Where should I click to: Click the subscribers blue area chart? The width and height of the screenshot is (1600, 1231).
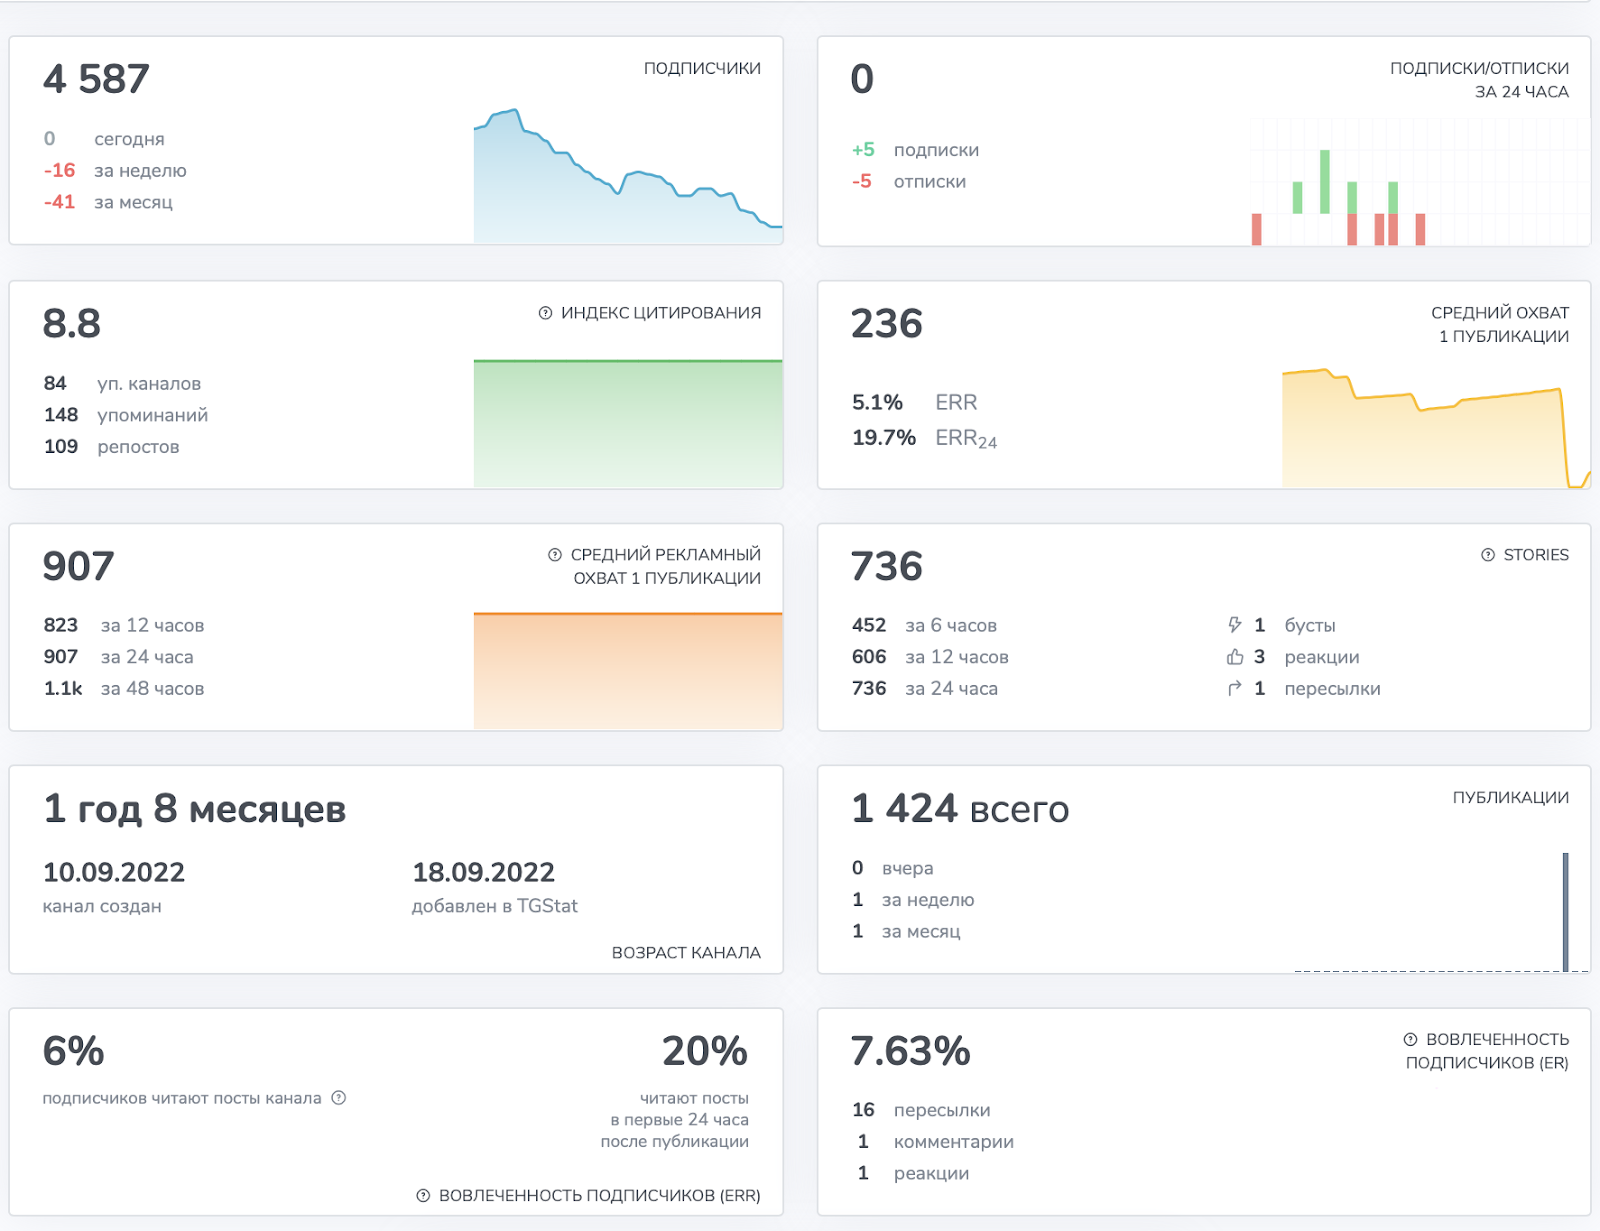628,176
